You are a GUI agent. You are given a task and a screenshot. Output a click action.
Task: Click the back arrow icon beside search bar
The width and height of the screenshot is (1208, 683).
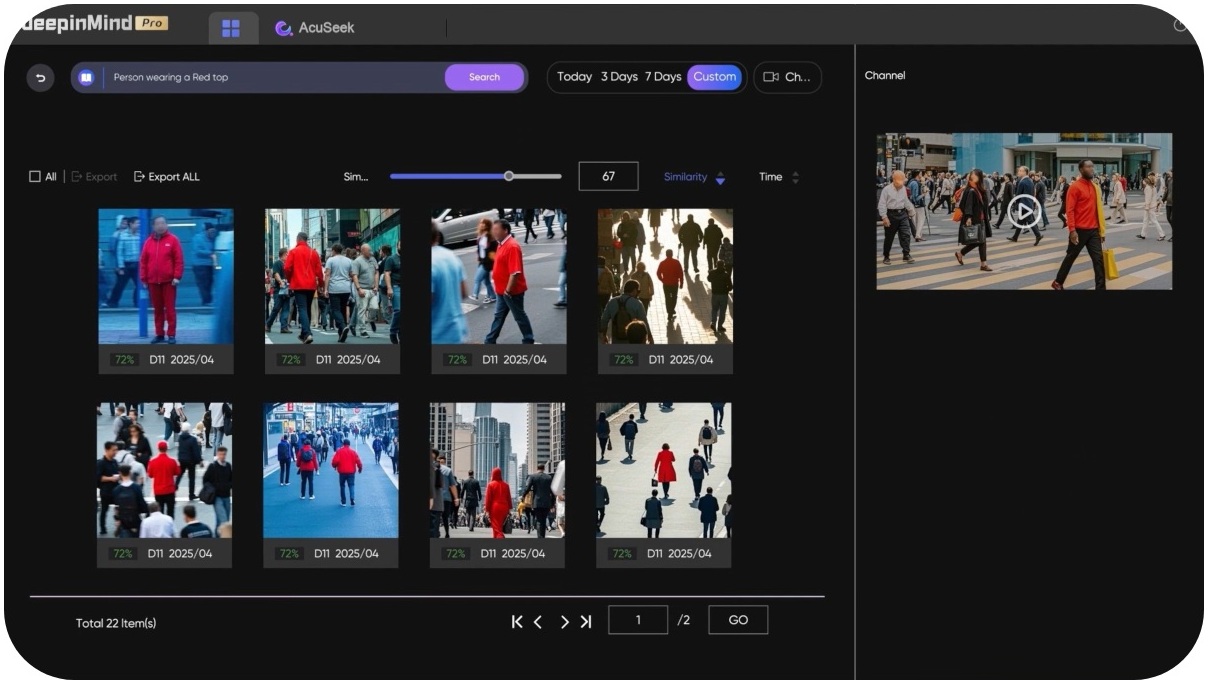40,77
